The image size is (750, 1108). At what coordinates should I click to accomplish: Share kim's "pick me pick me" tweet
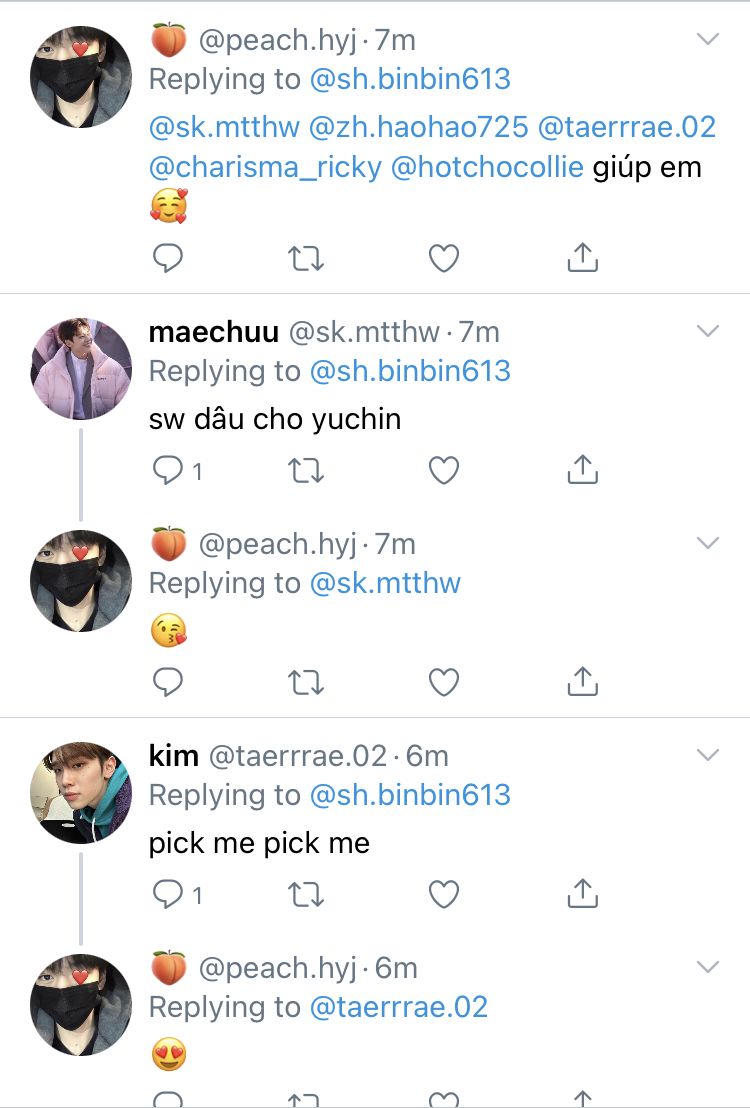point(582,895)
